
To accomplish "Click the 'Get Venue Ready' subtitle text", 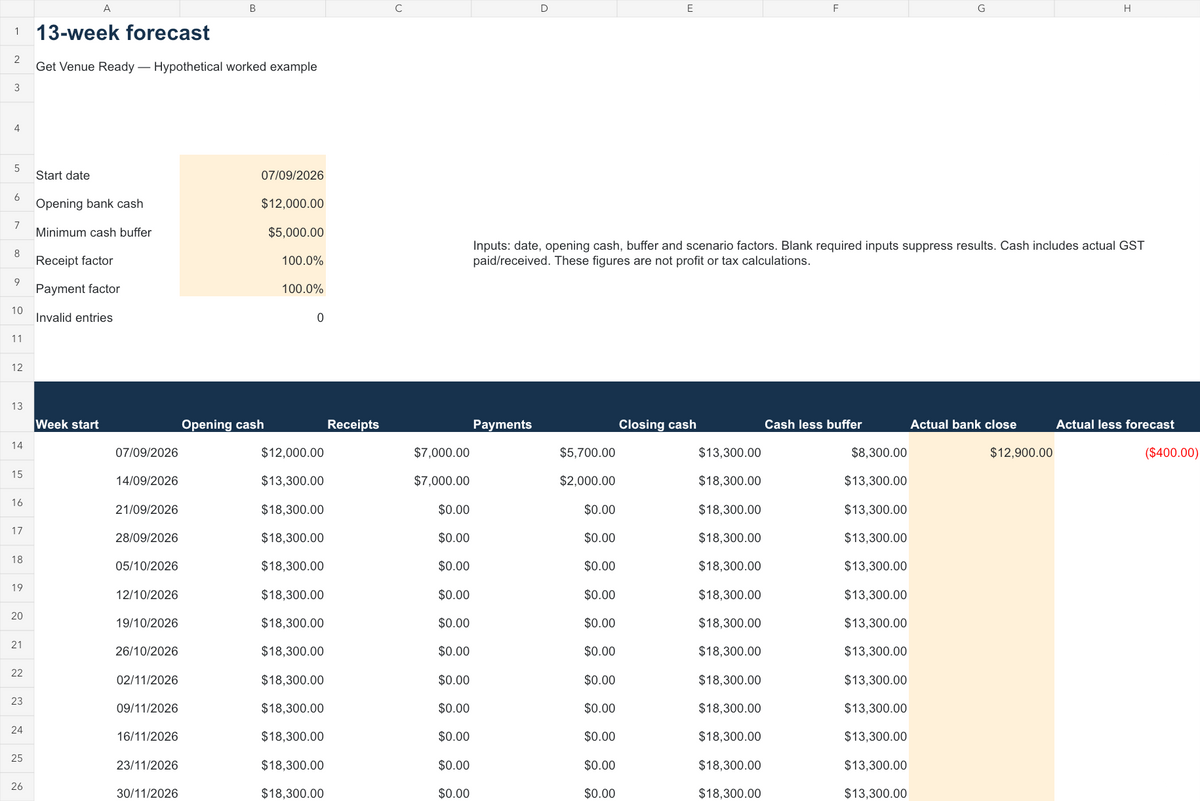I will 176,67.
